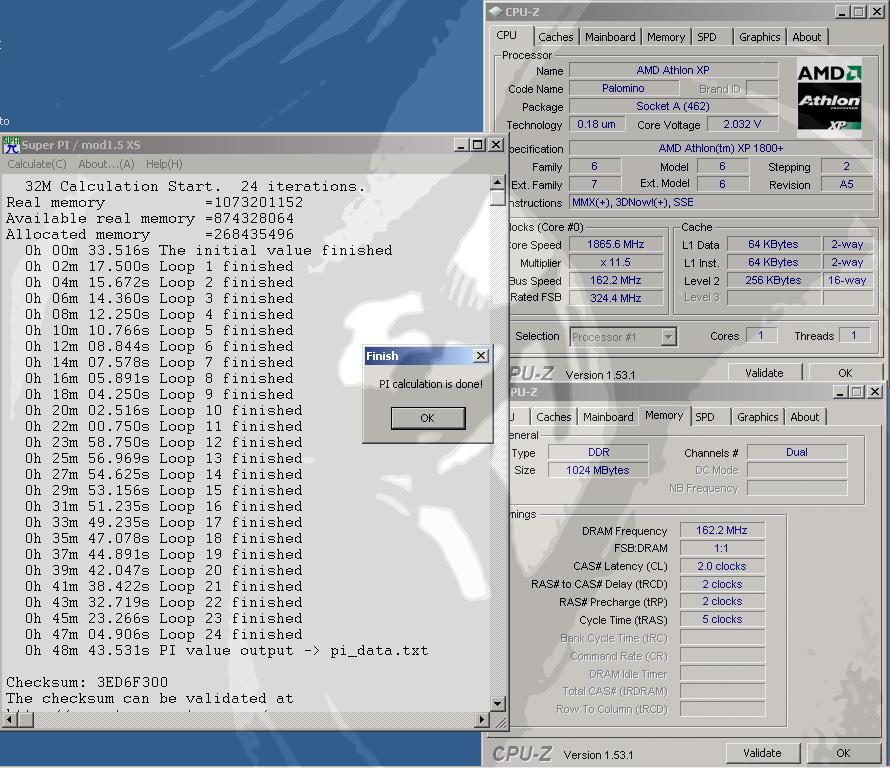The image size is (890, 768).
Task: Click the CAS# Latency value 2.0 clocks
Action: pos(722,566)
